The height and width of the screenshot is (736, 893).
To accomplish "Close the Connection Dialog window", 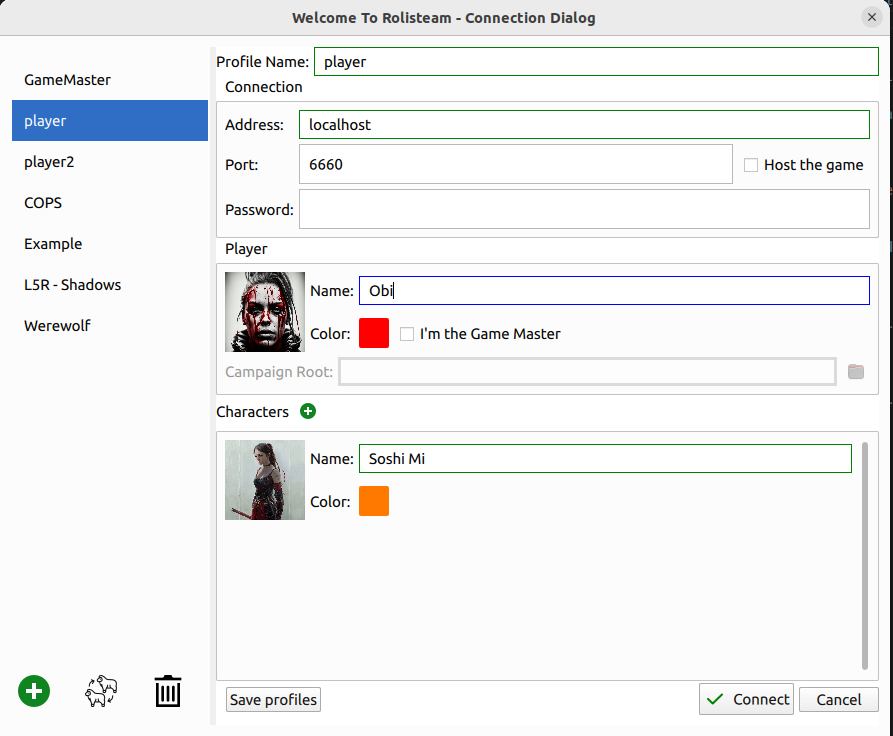I will point(871,17).
